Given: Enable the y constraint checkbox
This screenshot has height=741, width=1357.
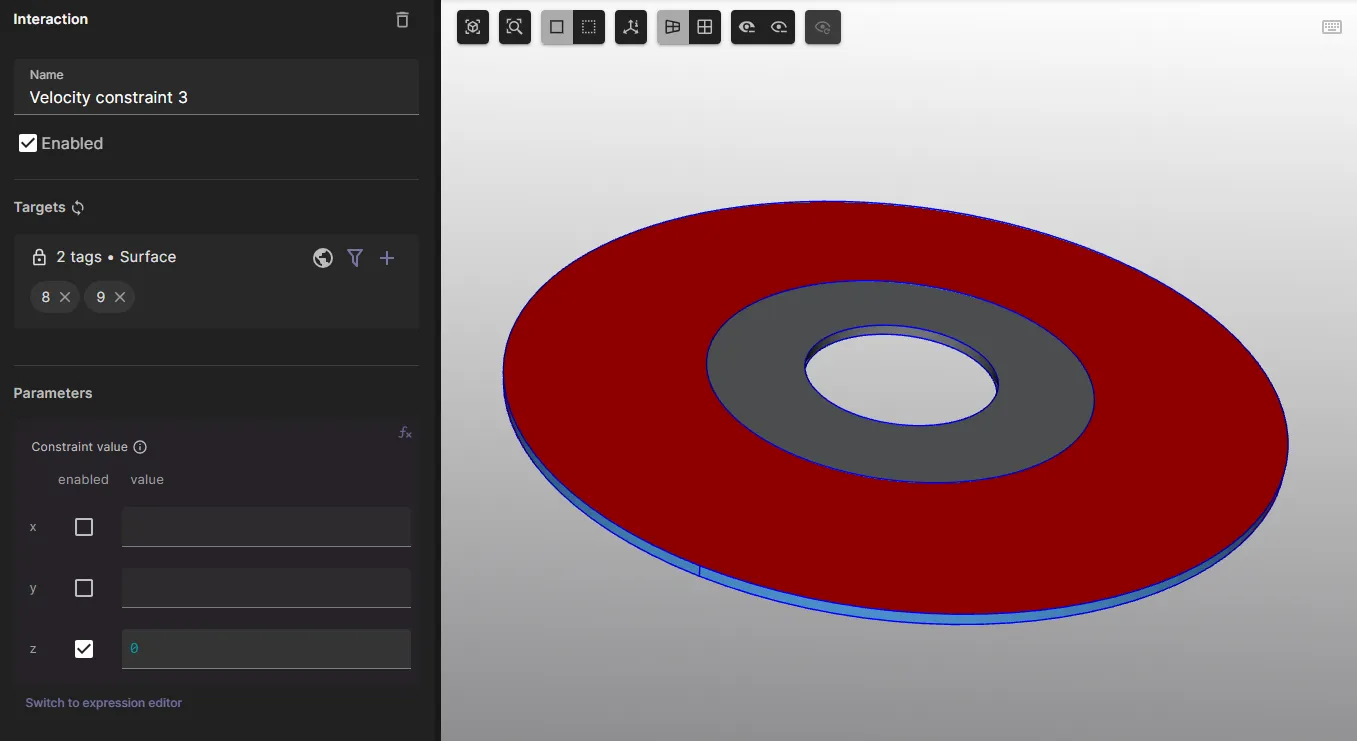Looking at the screenshot, I should point(84,588).
